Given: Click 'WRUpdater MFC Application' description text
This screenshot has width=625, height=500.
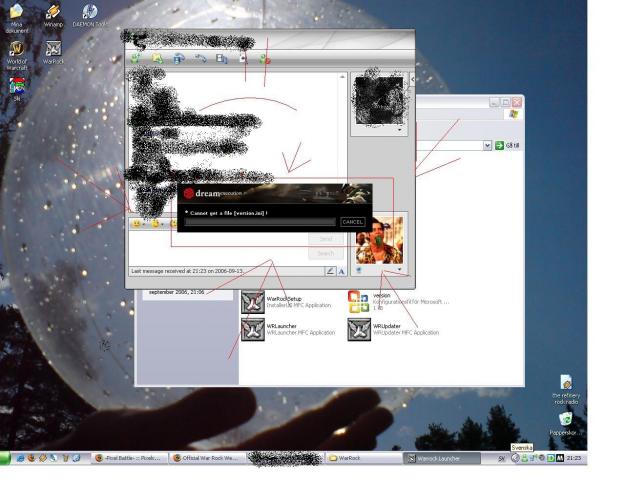Looking at the screenshot, I should tap(406, 333).
